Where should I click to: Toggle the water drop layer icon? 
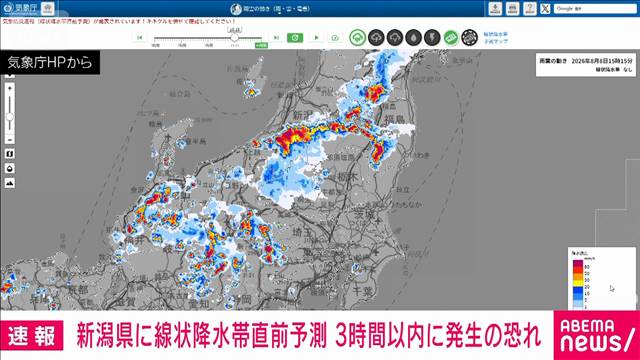click(413, 38)
